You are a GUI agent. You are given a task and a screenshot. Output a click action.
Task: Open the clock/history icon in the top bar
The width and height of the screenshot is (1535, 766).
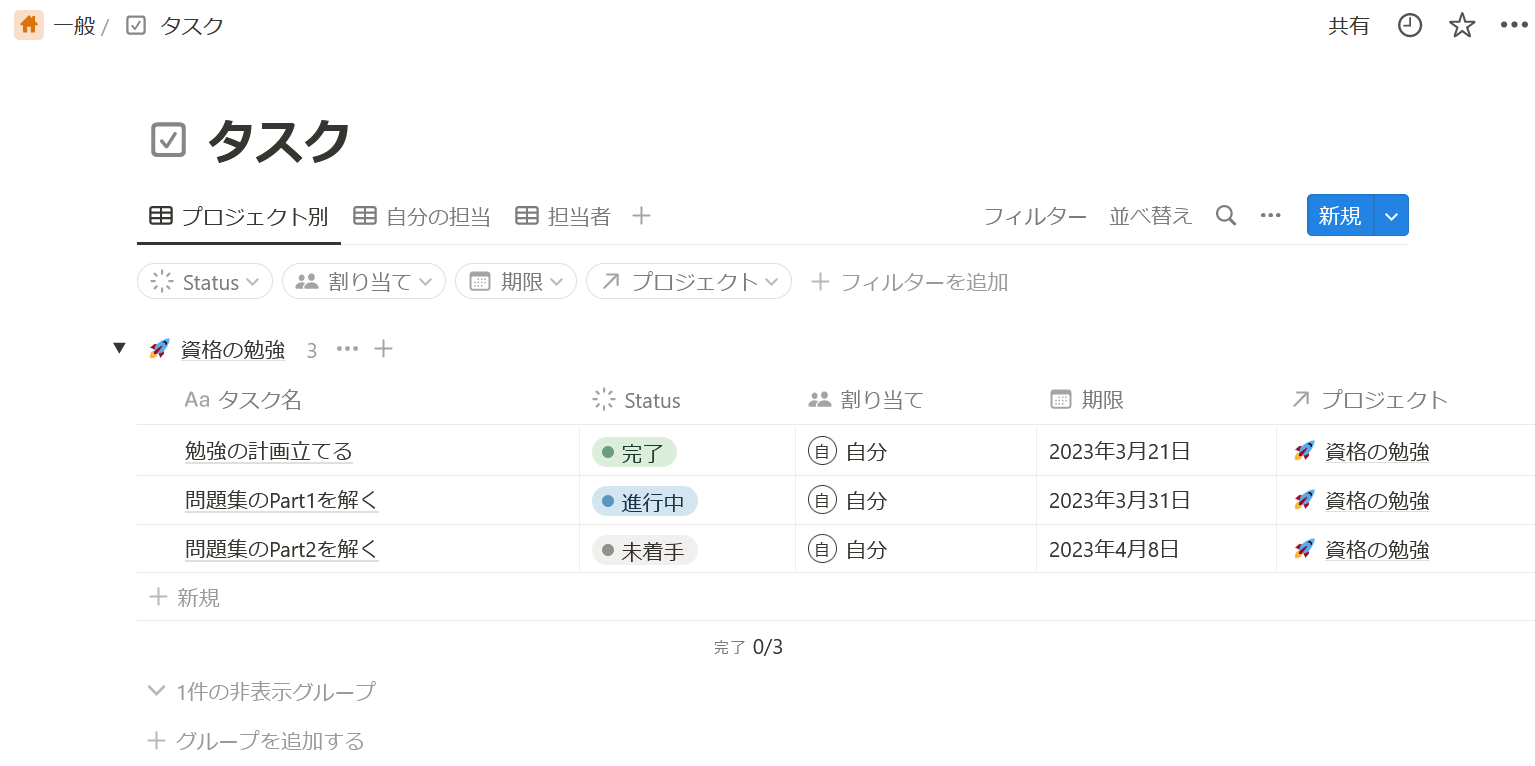[1410, 25]
